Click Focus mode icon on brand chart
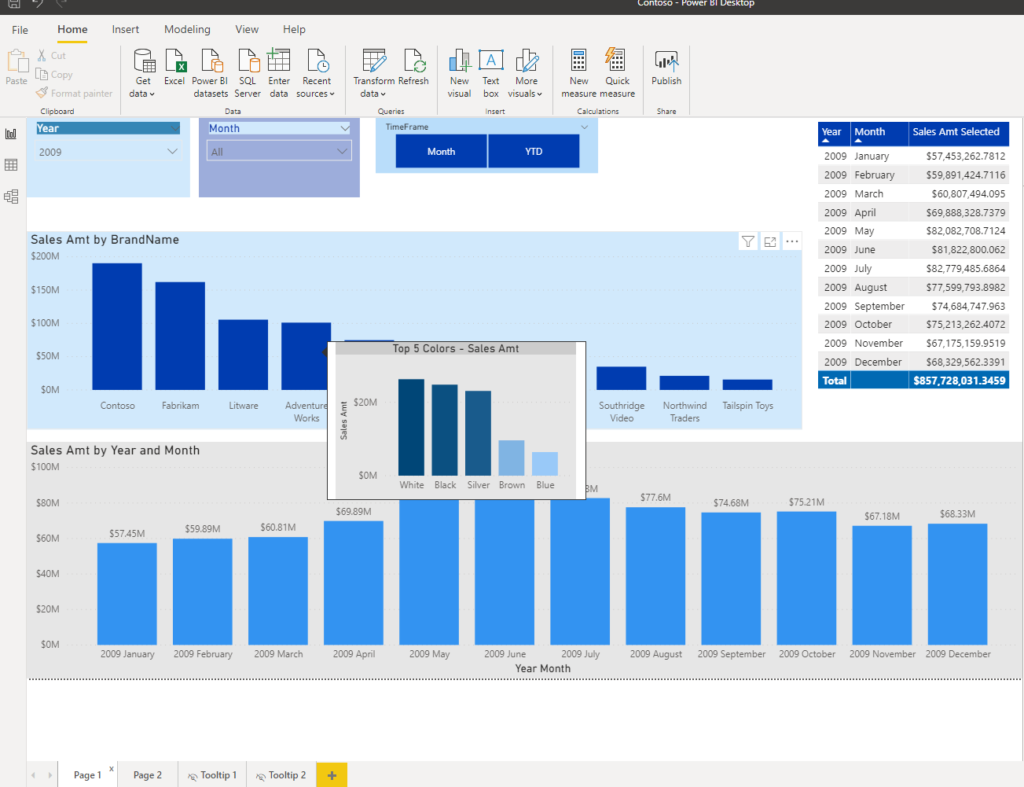This screenshot has height=787, width=1024. (x=770, y=242)
